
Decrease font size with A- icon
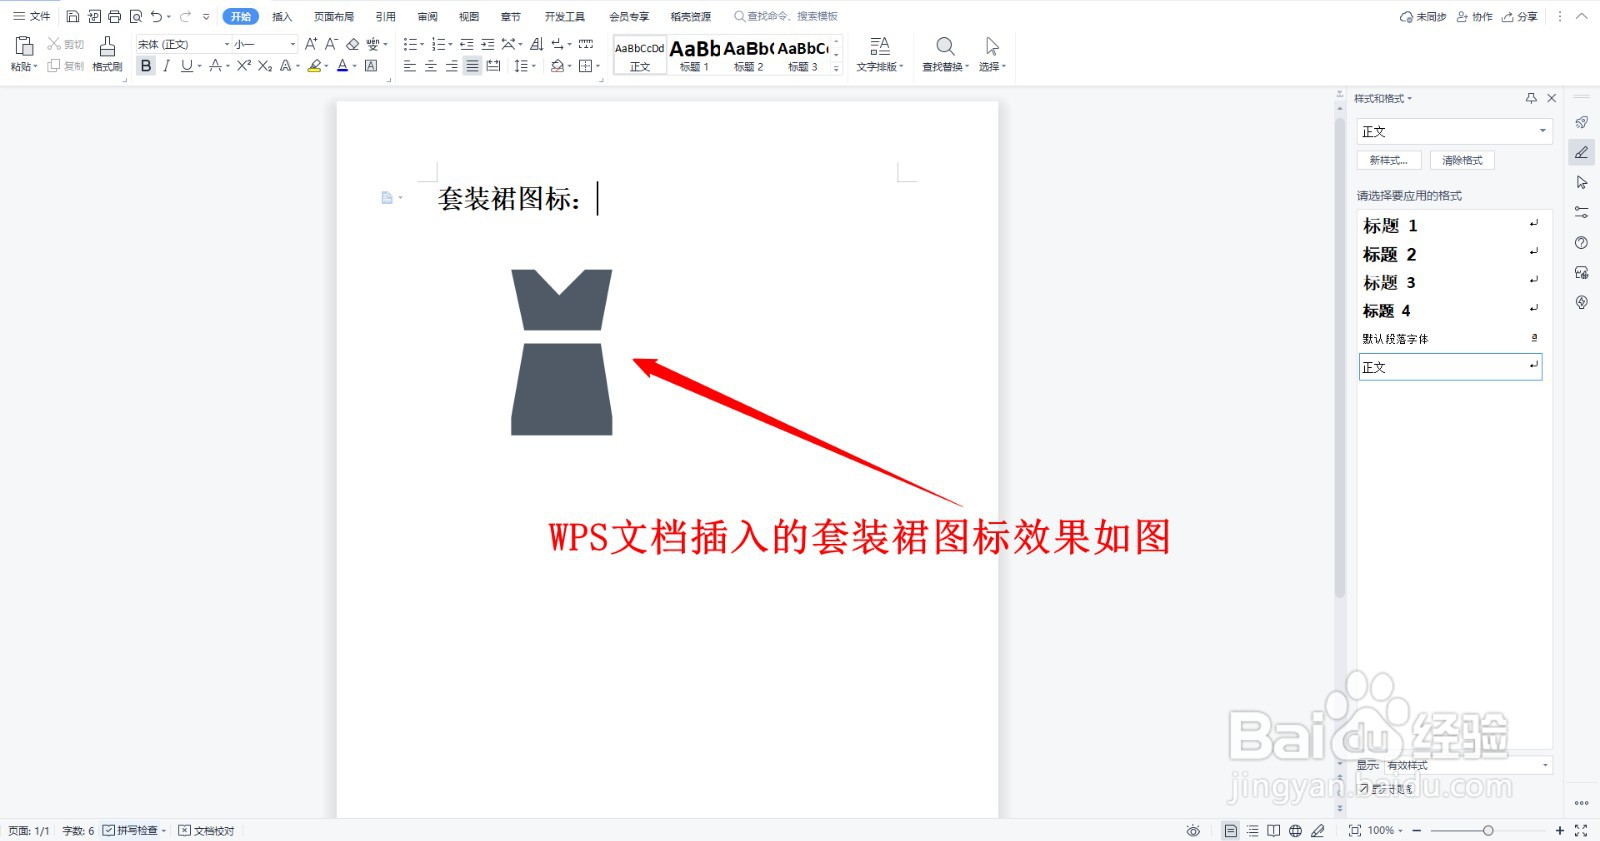(331, 44)
